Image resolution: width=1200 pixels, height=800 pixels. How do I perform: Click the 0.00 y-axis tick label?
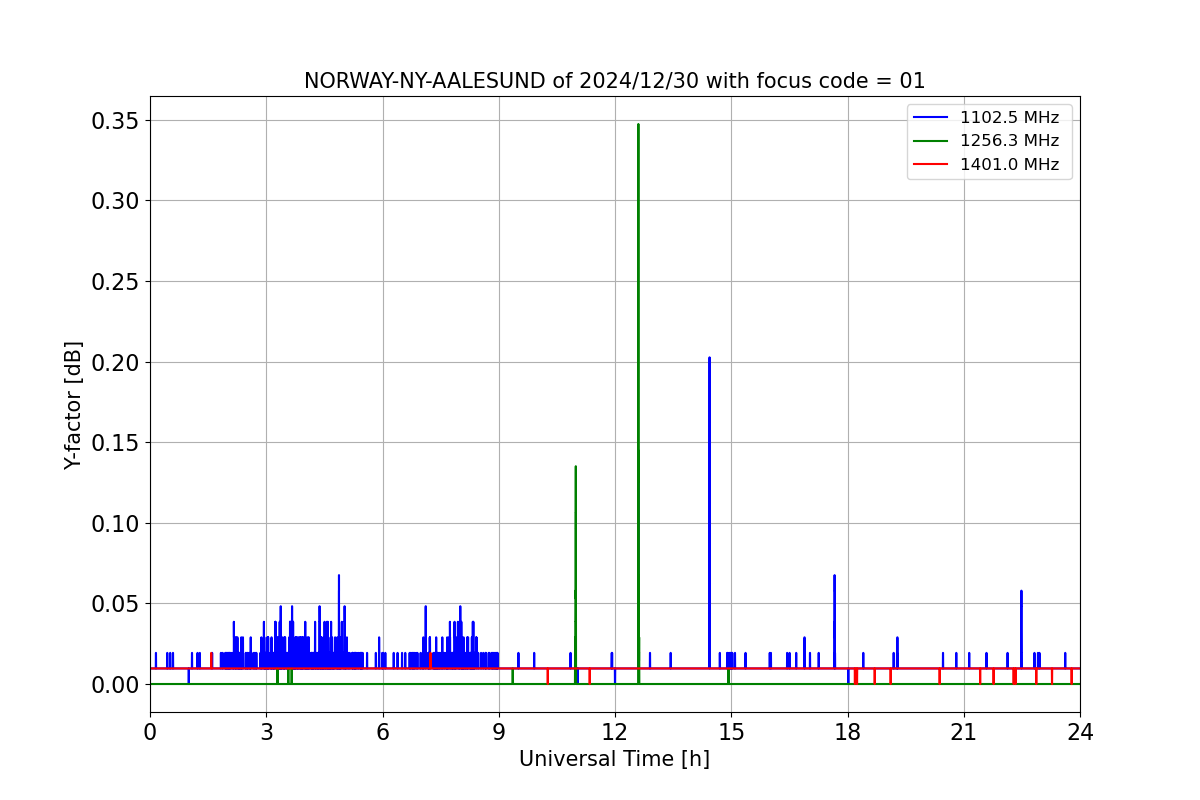[115, 685]
